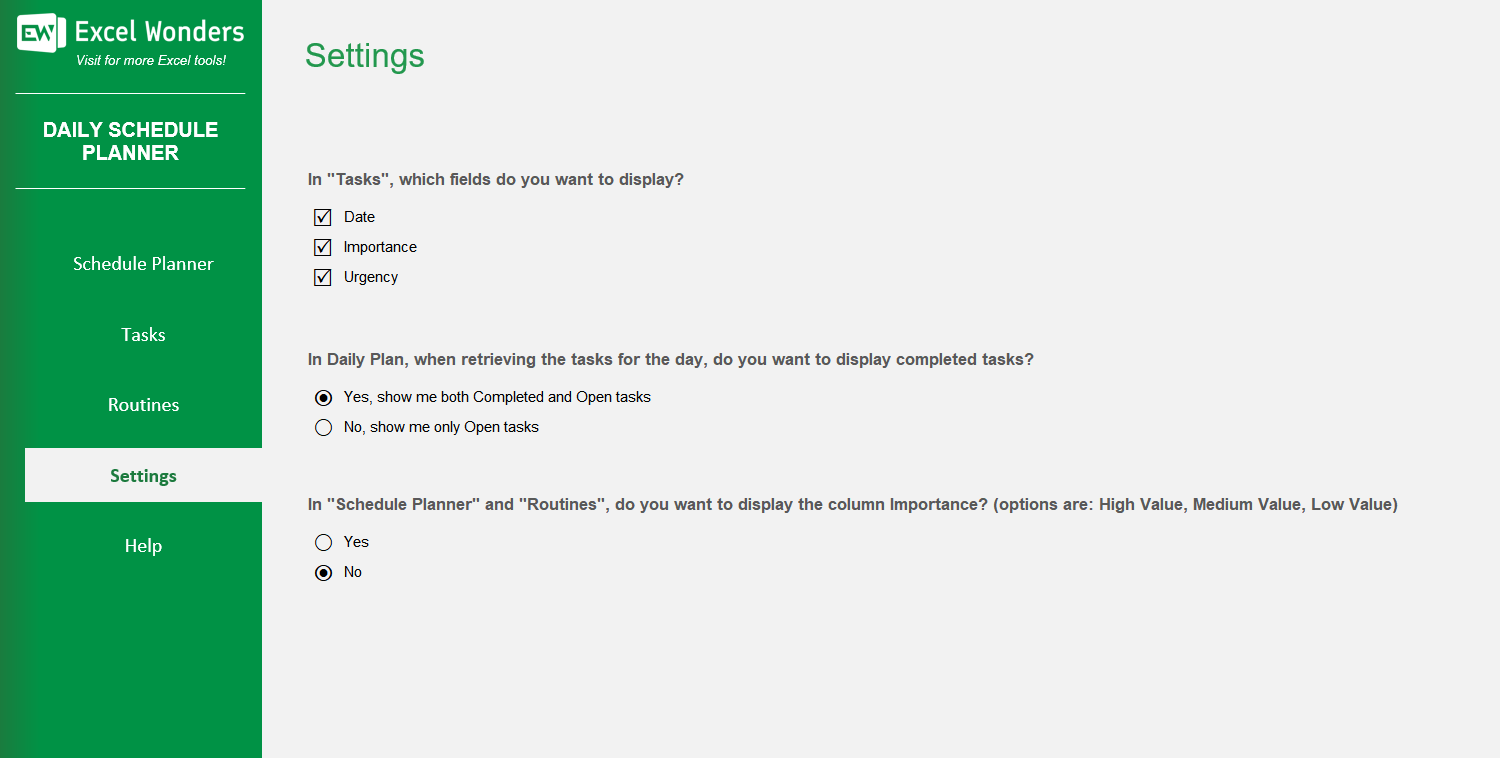Select Yes to display the Importance column
The image size is (1500, 758).
(x=323, y=542)
